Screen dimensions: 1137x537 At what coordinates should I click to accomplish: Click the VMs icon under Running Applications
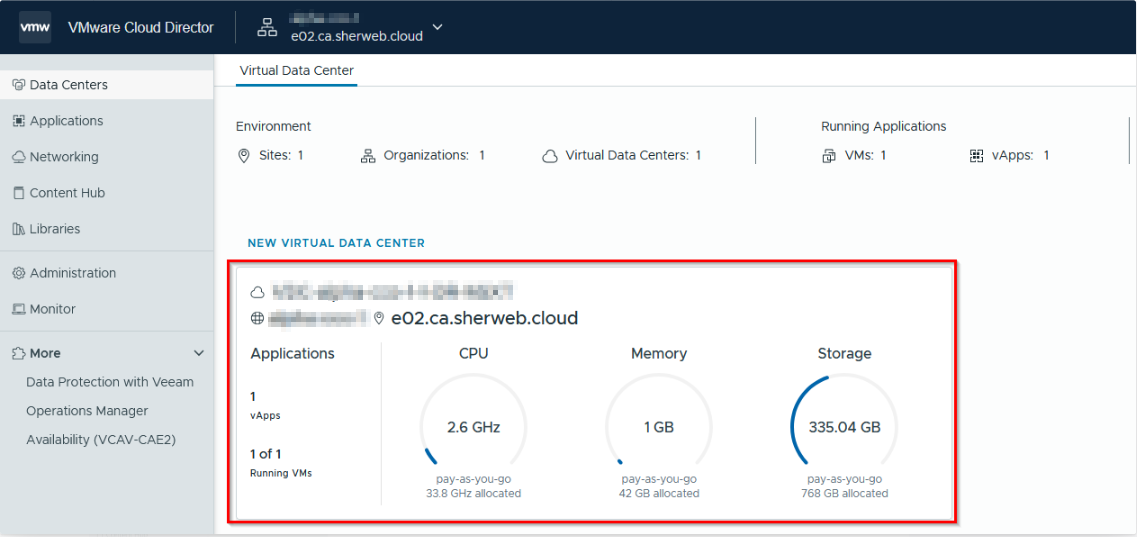tap(829, 156)
